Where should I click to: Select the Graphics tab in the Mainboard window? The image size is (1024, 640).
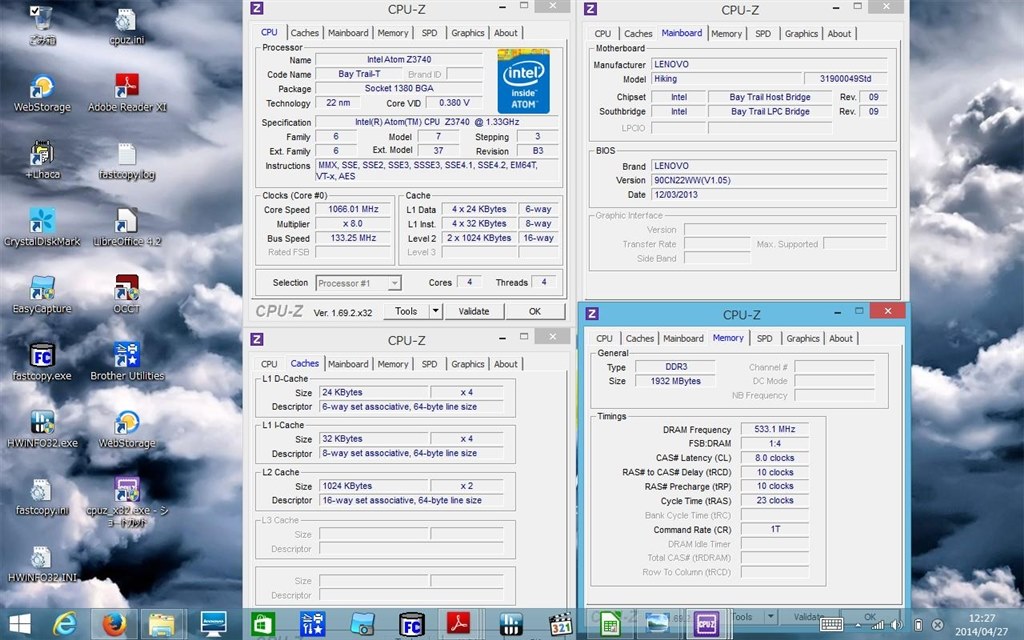click(x=801, y=33)
